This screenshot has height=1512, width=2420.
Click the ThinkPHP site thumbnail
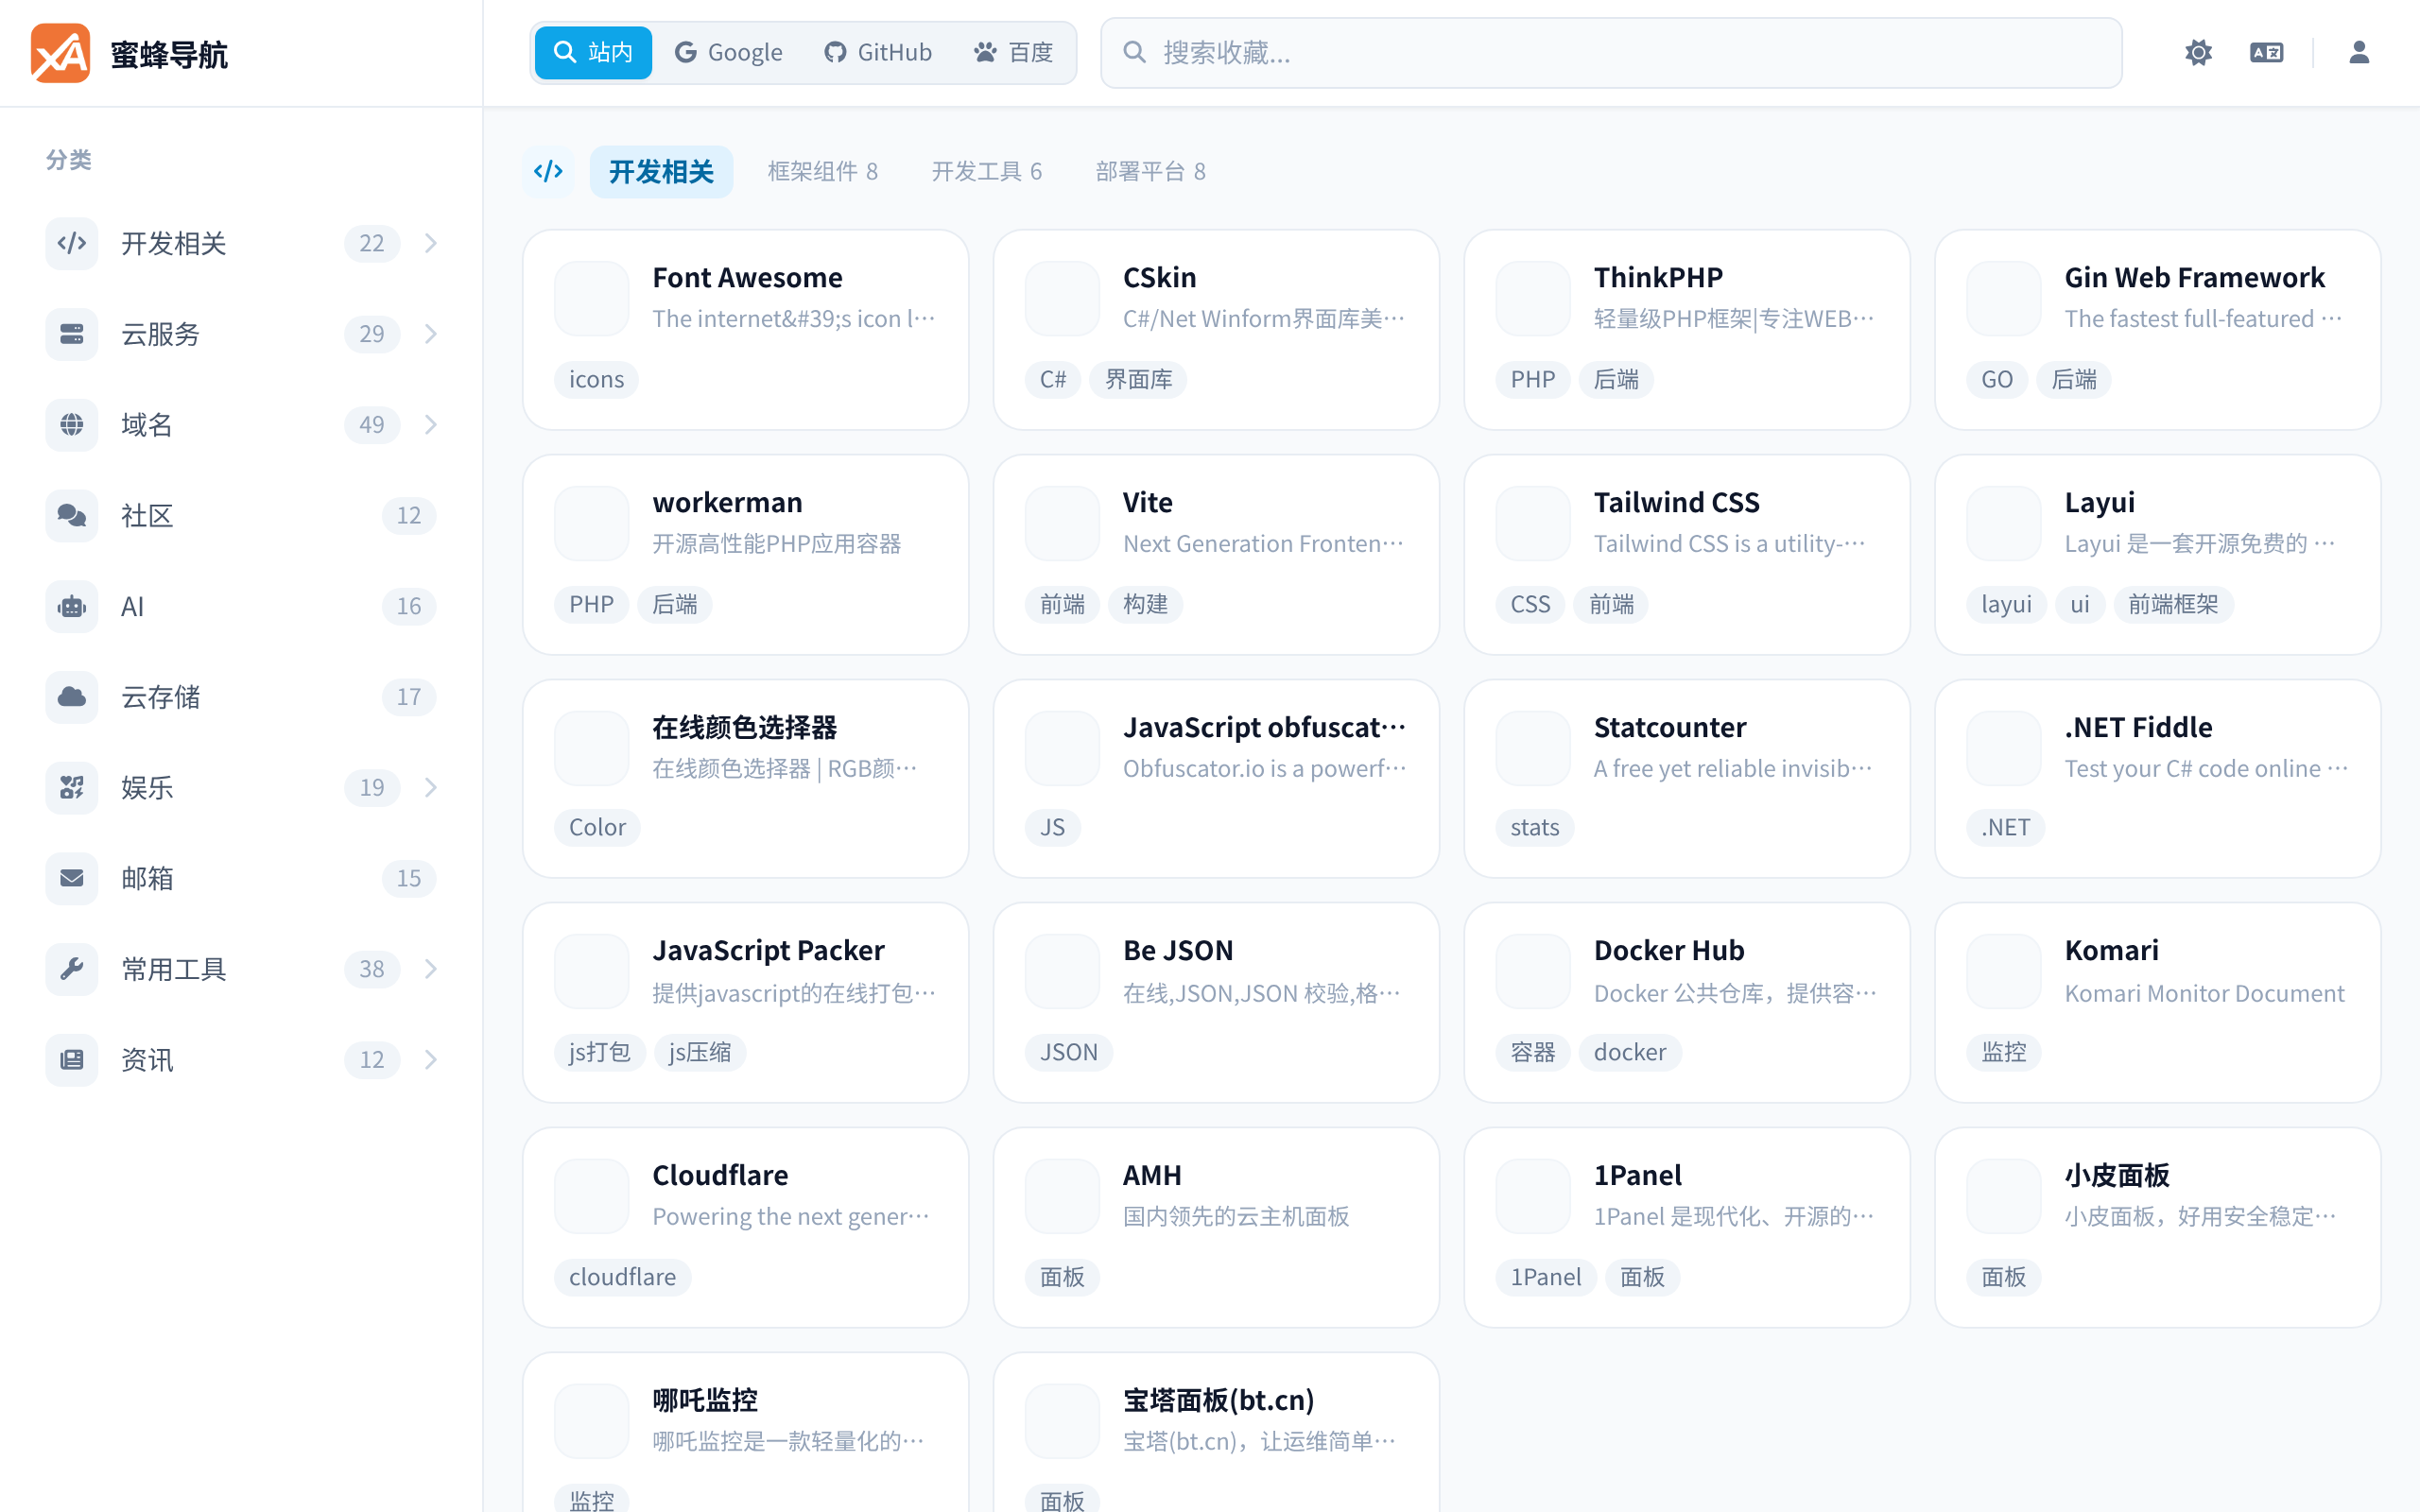click(1533, 298)
